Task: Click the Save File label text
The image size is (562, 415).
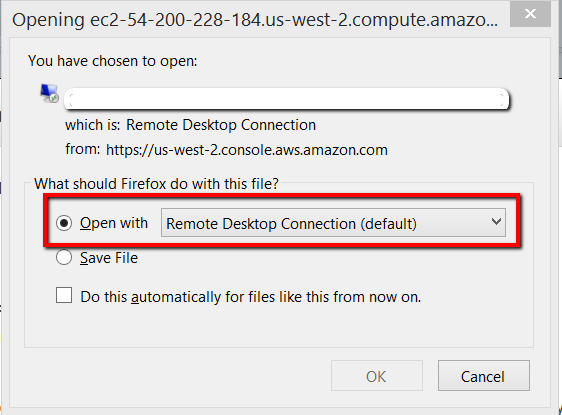Action: (x=109, y=258)
